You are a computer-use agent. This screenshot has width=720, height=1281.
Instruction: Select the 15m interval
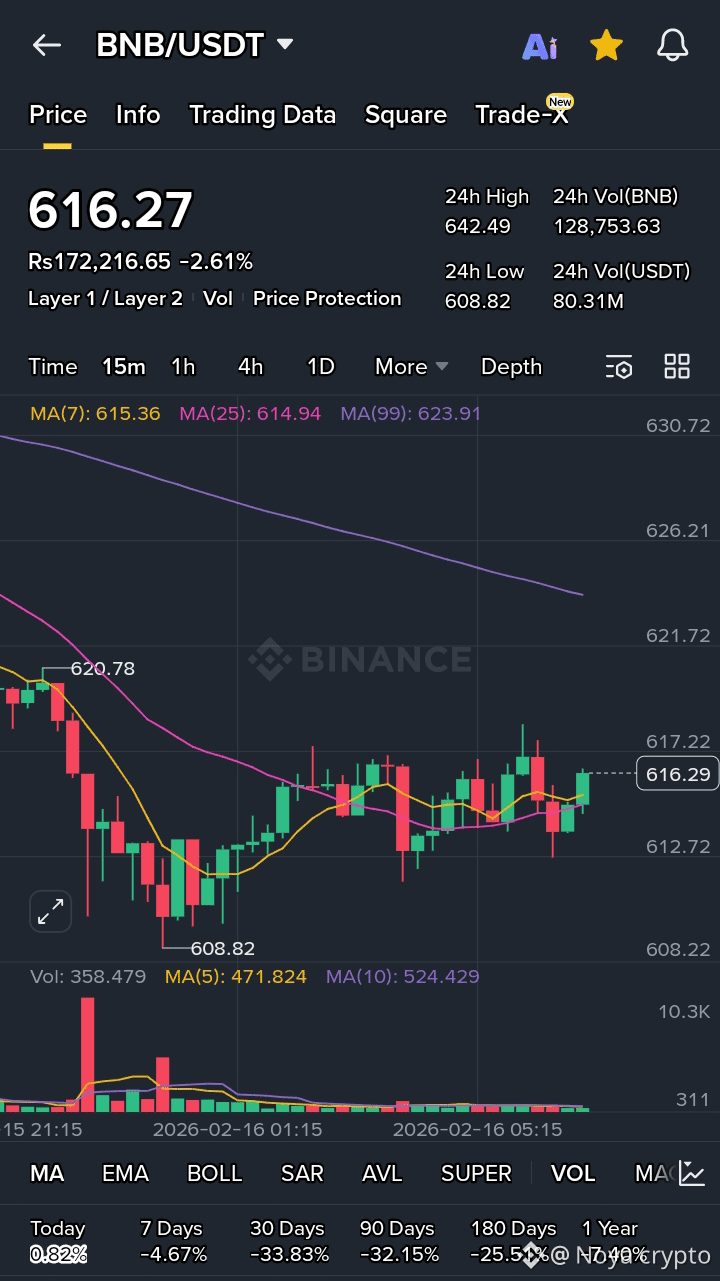coord(124,367)
